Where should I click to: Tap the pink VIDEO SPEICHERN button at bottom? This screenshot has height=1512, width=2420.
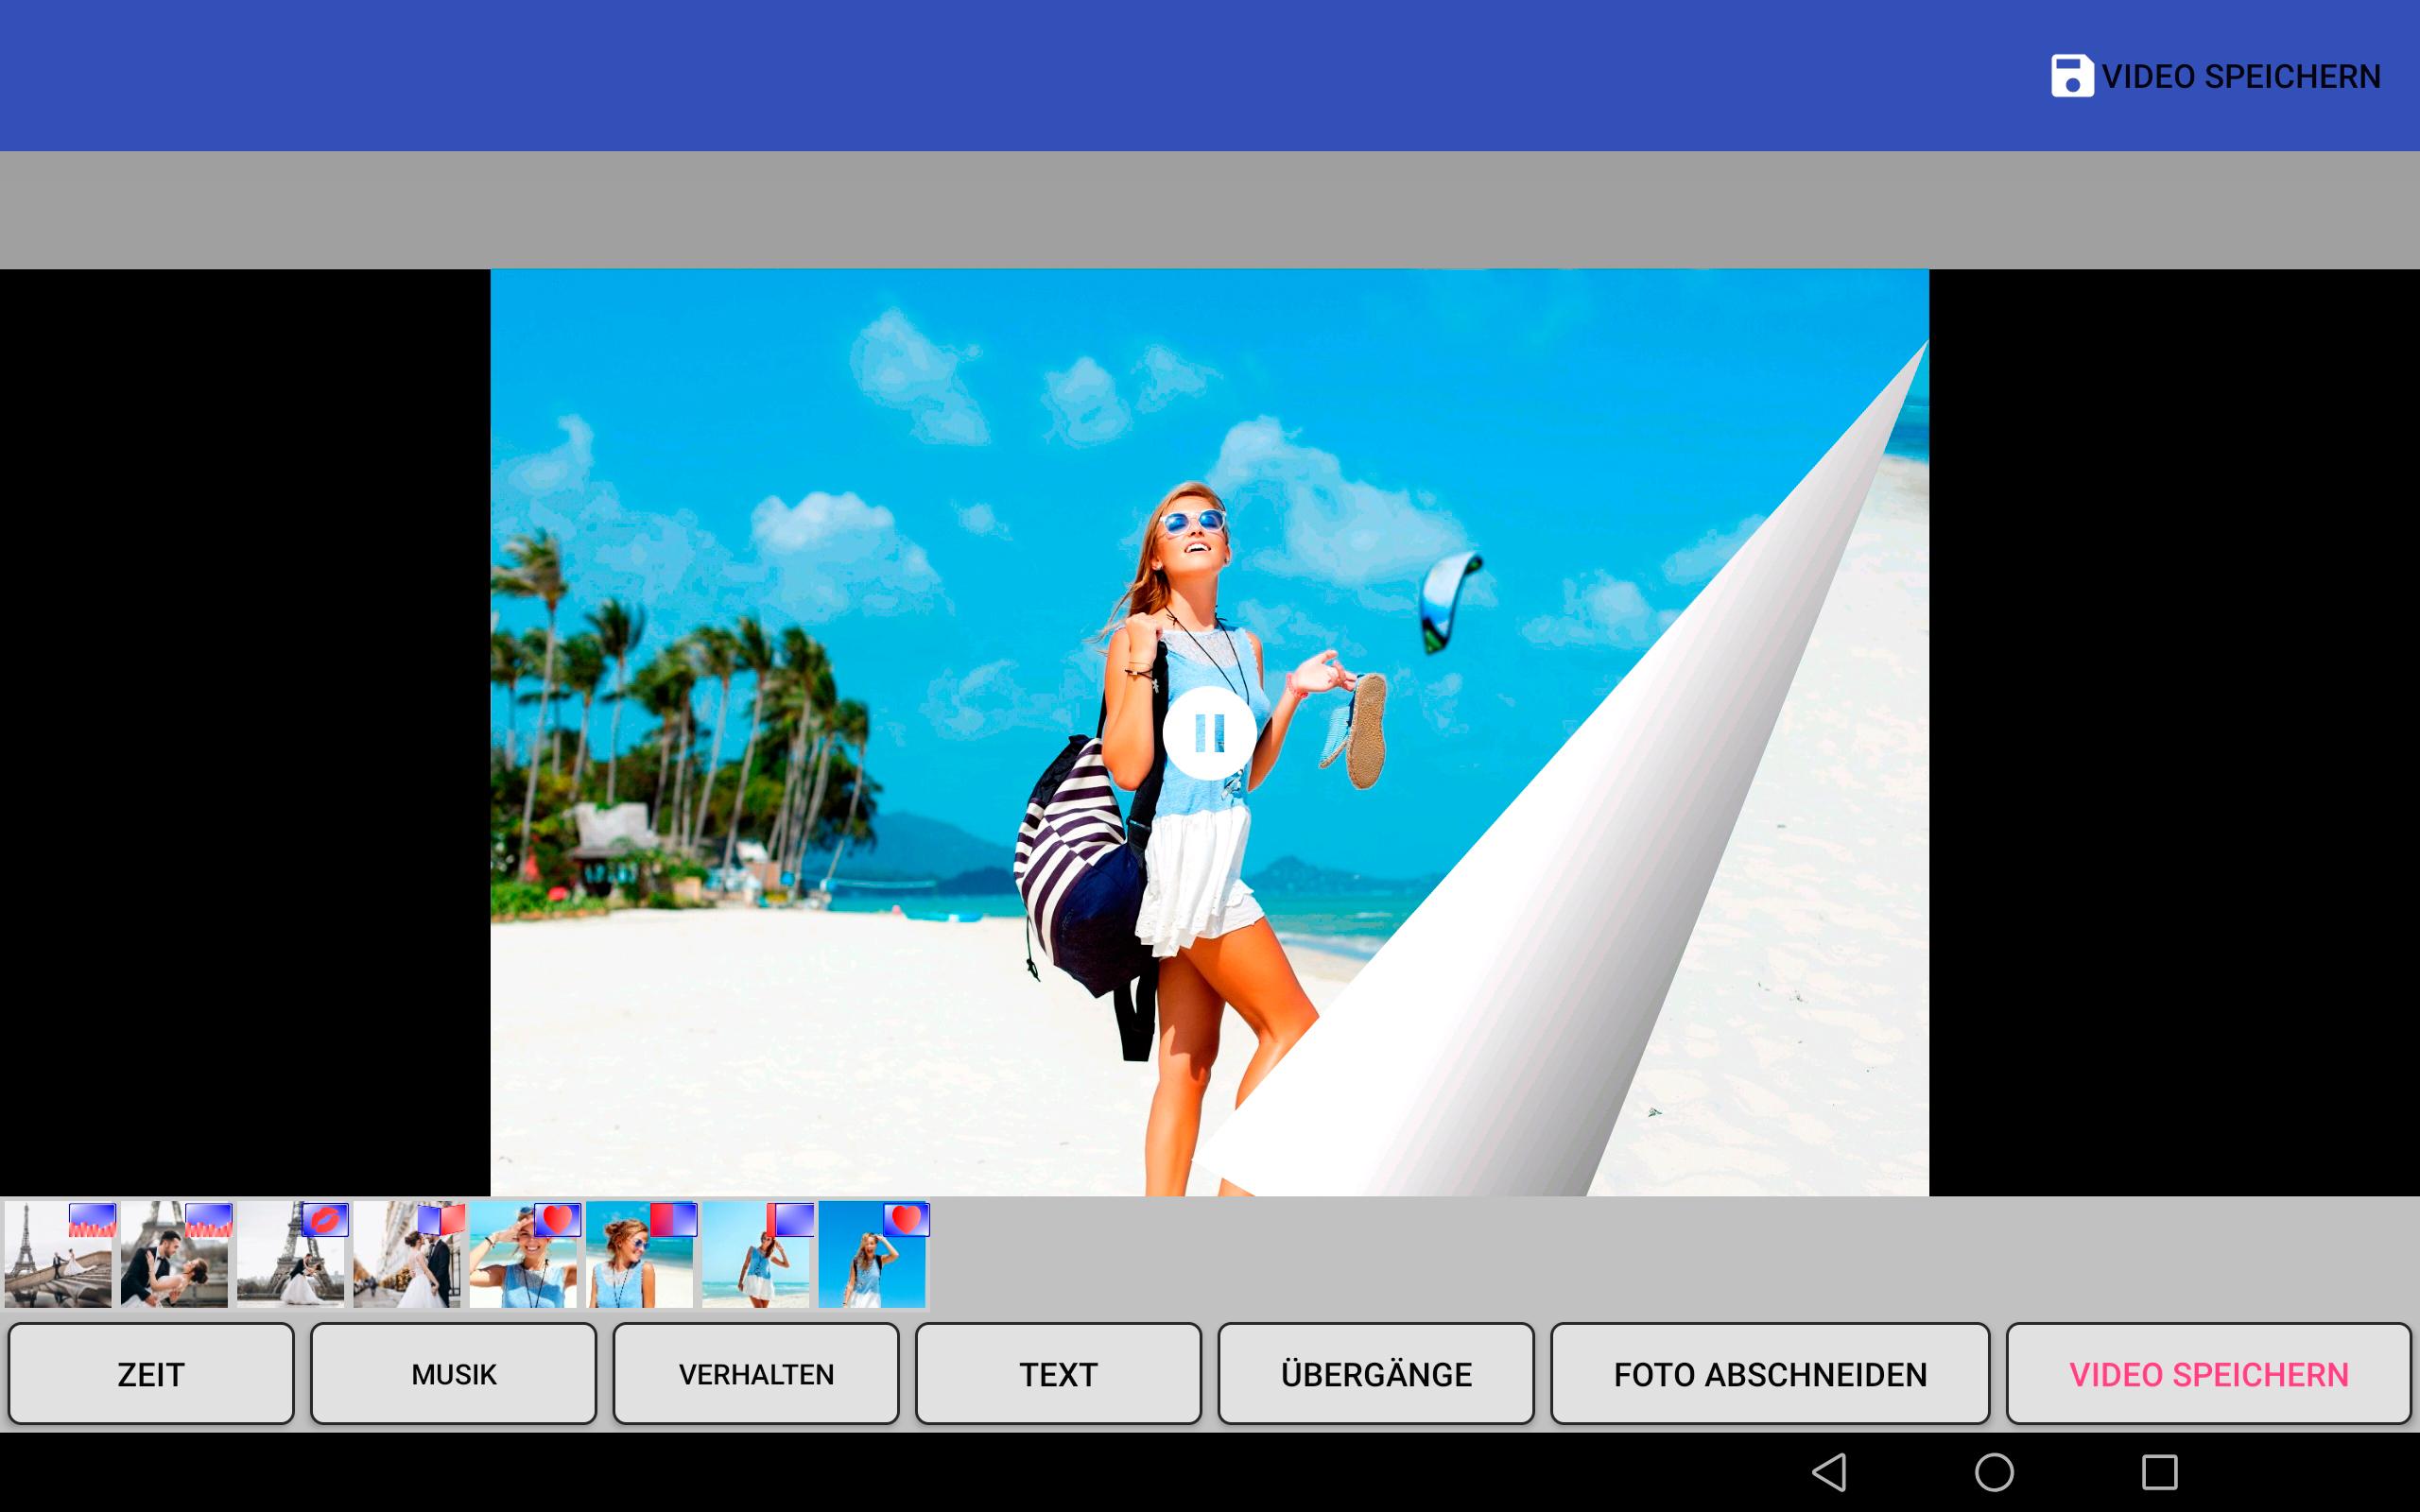pos(2209,1373)
